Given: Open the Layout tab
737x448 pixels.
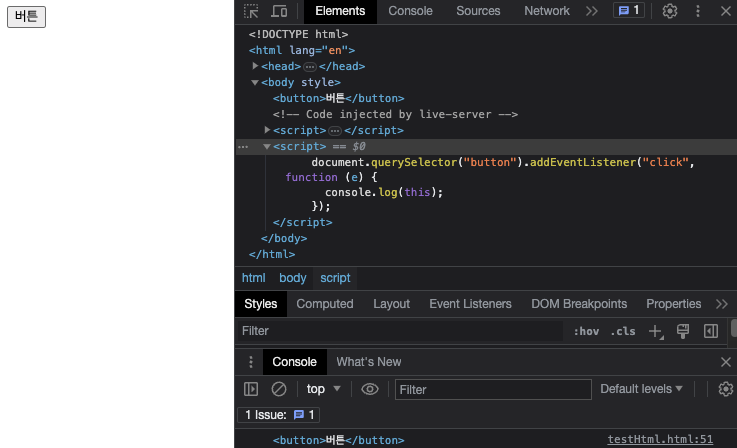Looking at the screenshot, I should (x=392, y=304).
